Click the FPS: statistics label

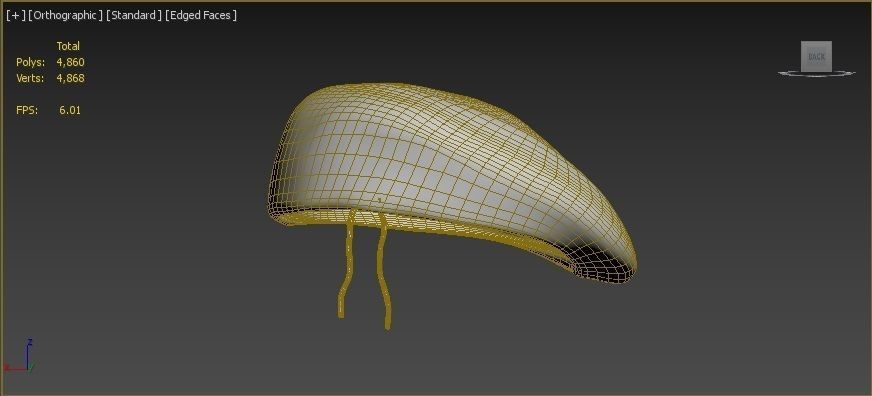27,110
